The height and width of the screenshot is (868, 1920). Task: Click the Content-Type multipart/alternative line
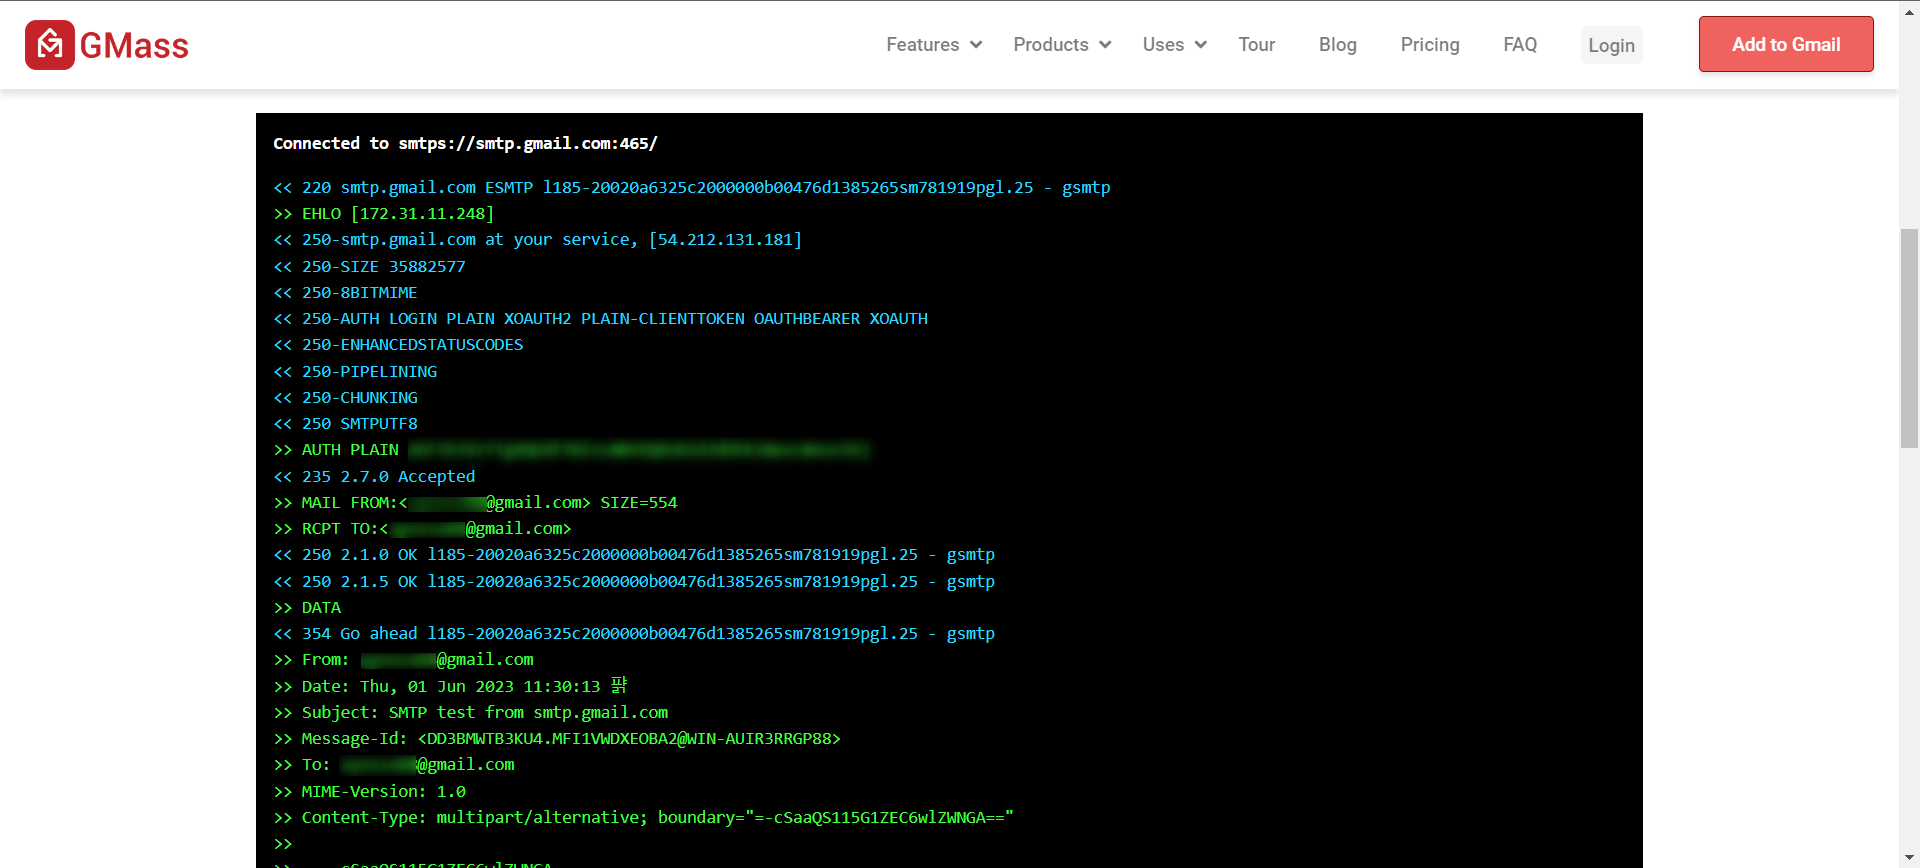(x=657, y=818)
